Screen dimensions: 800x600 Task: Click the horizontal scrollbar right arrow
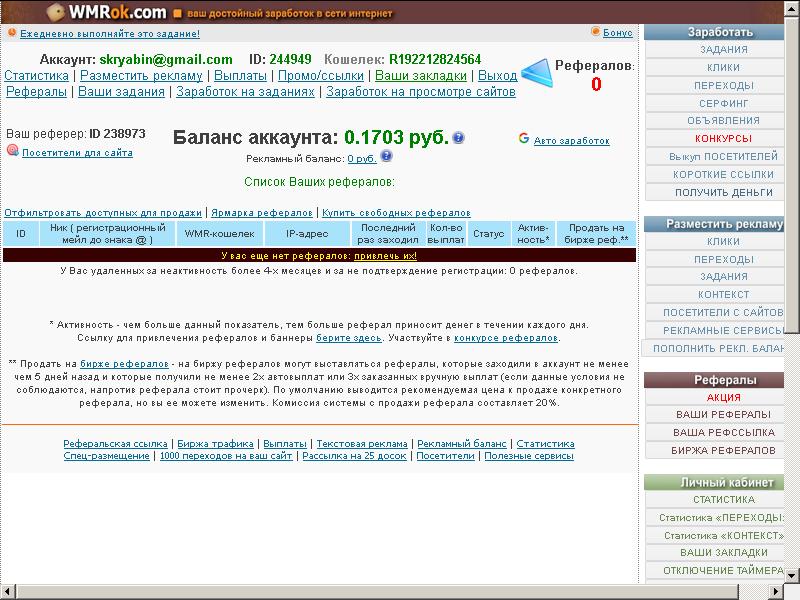[777, 592]
